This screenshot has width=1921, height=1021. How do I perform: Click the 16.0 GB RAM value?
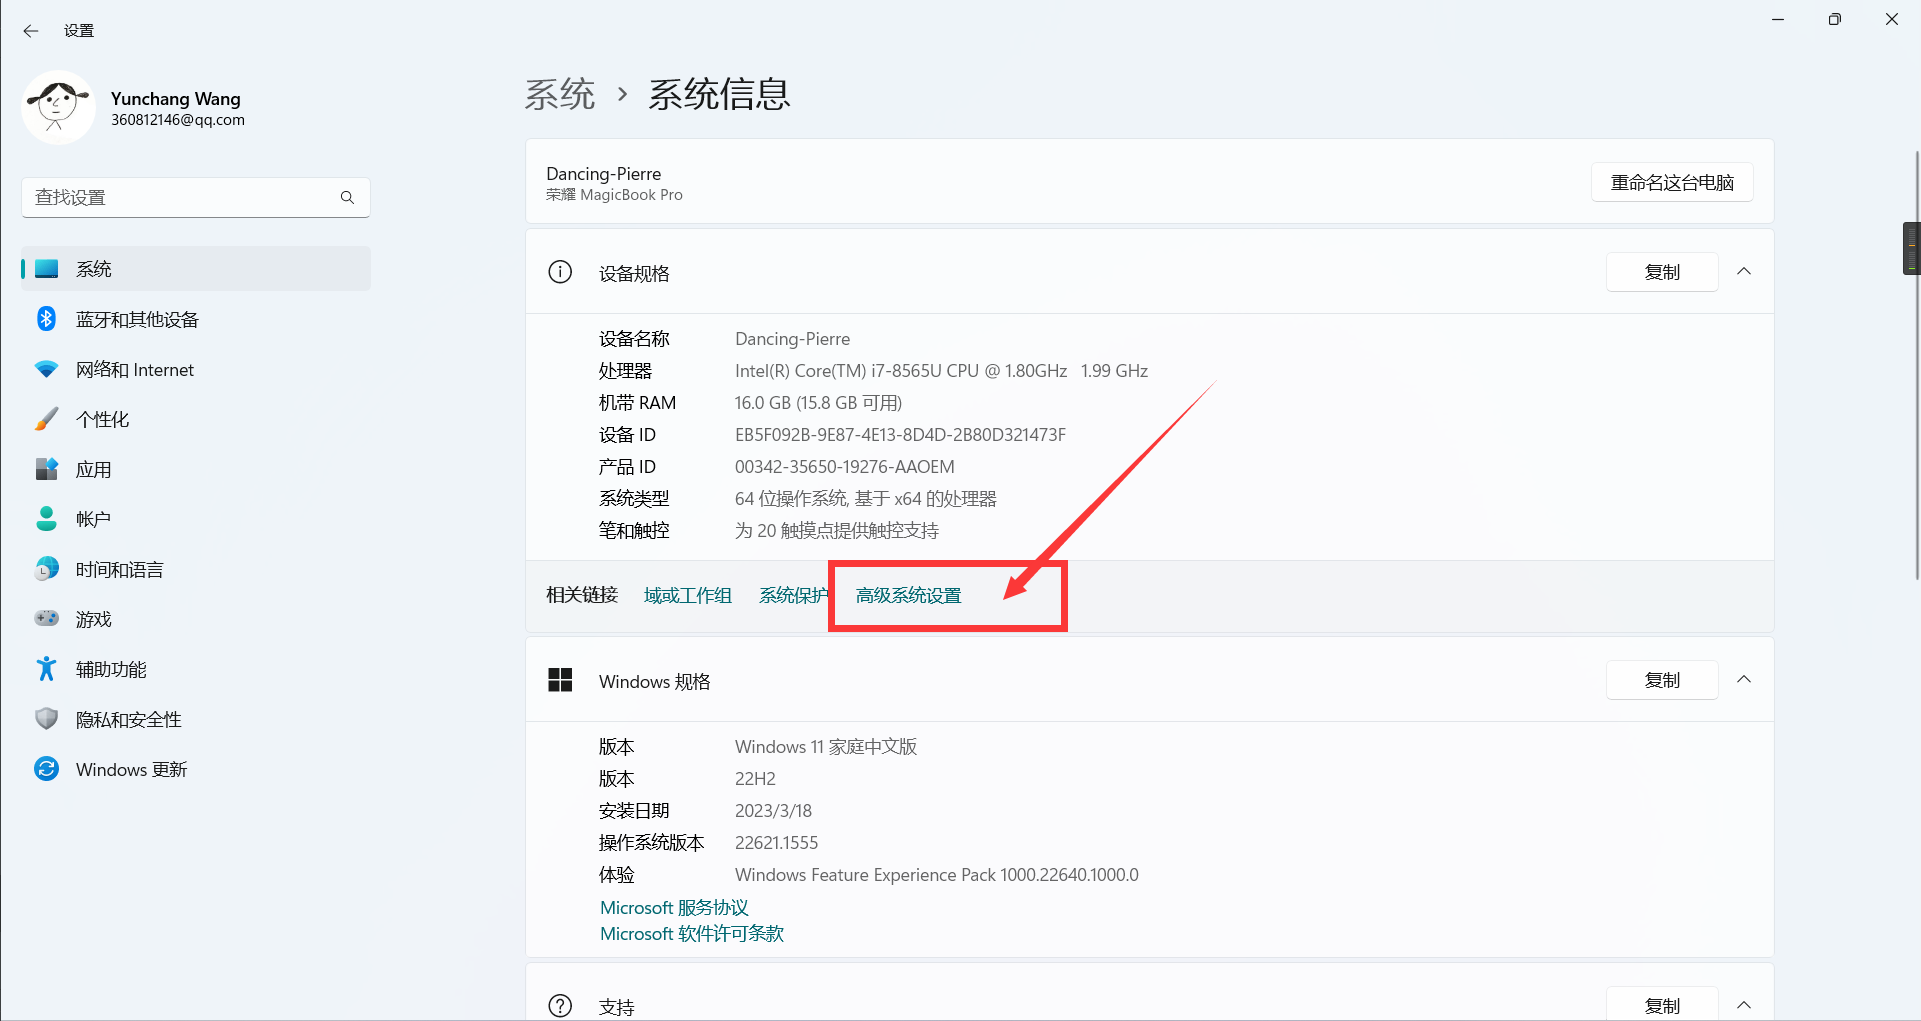point(818,403)
